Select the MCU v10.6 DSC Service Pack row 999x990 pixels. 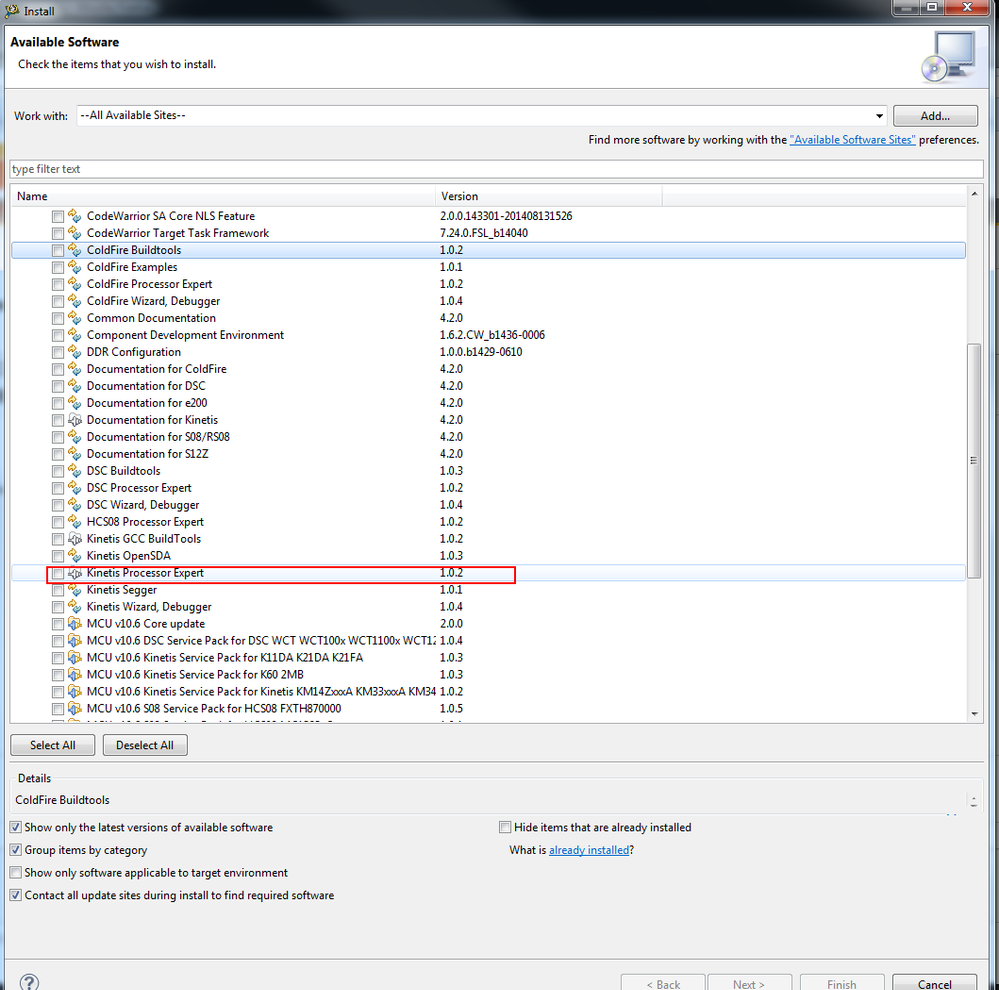point(488,641)
